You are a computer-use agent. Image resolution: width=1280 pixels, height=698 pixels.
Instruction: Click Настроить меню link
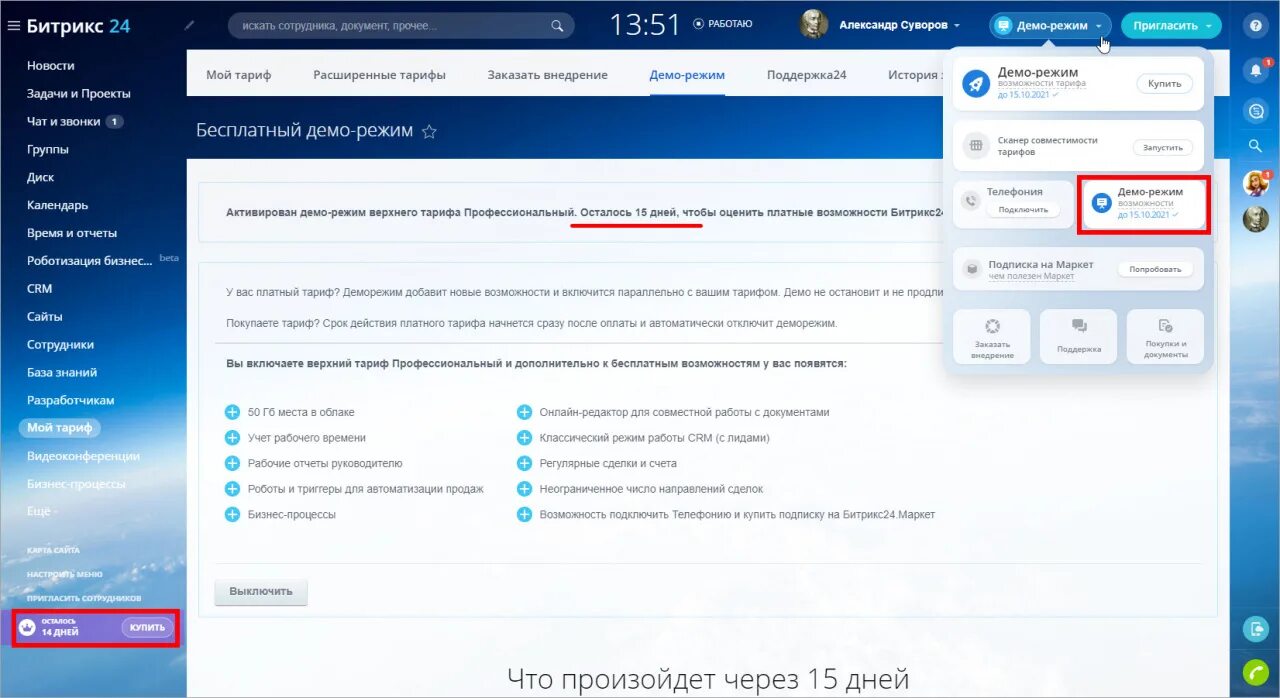point(65,574)
